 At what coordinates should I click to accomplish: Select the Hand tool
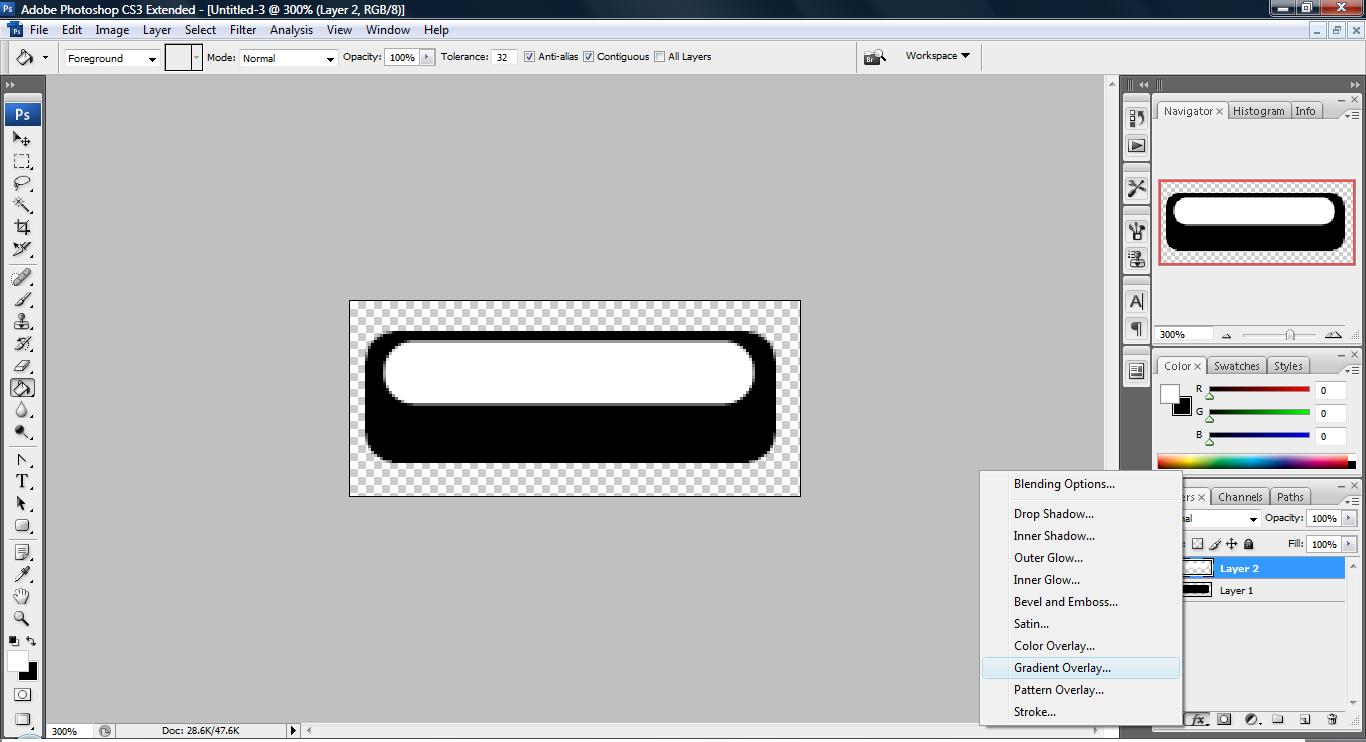(x=22, y=596)
